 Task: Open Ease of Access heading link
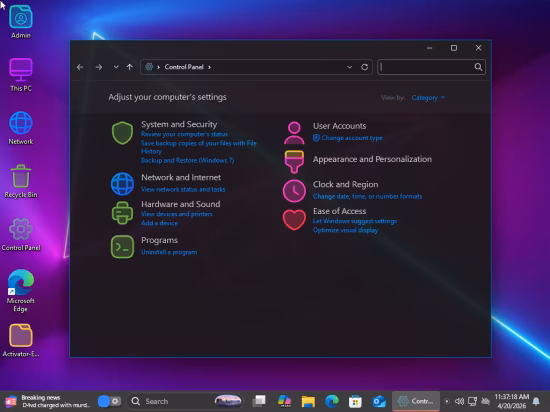click(339, 211)
